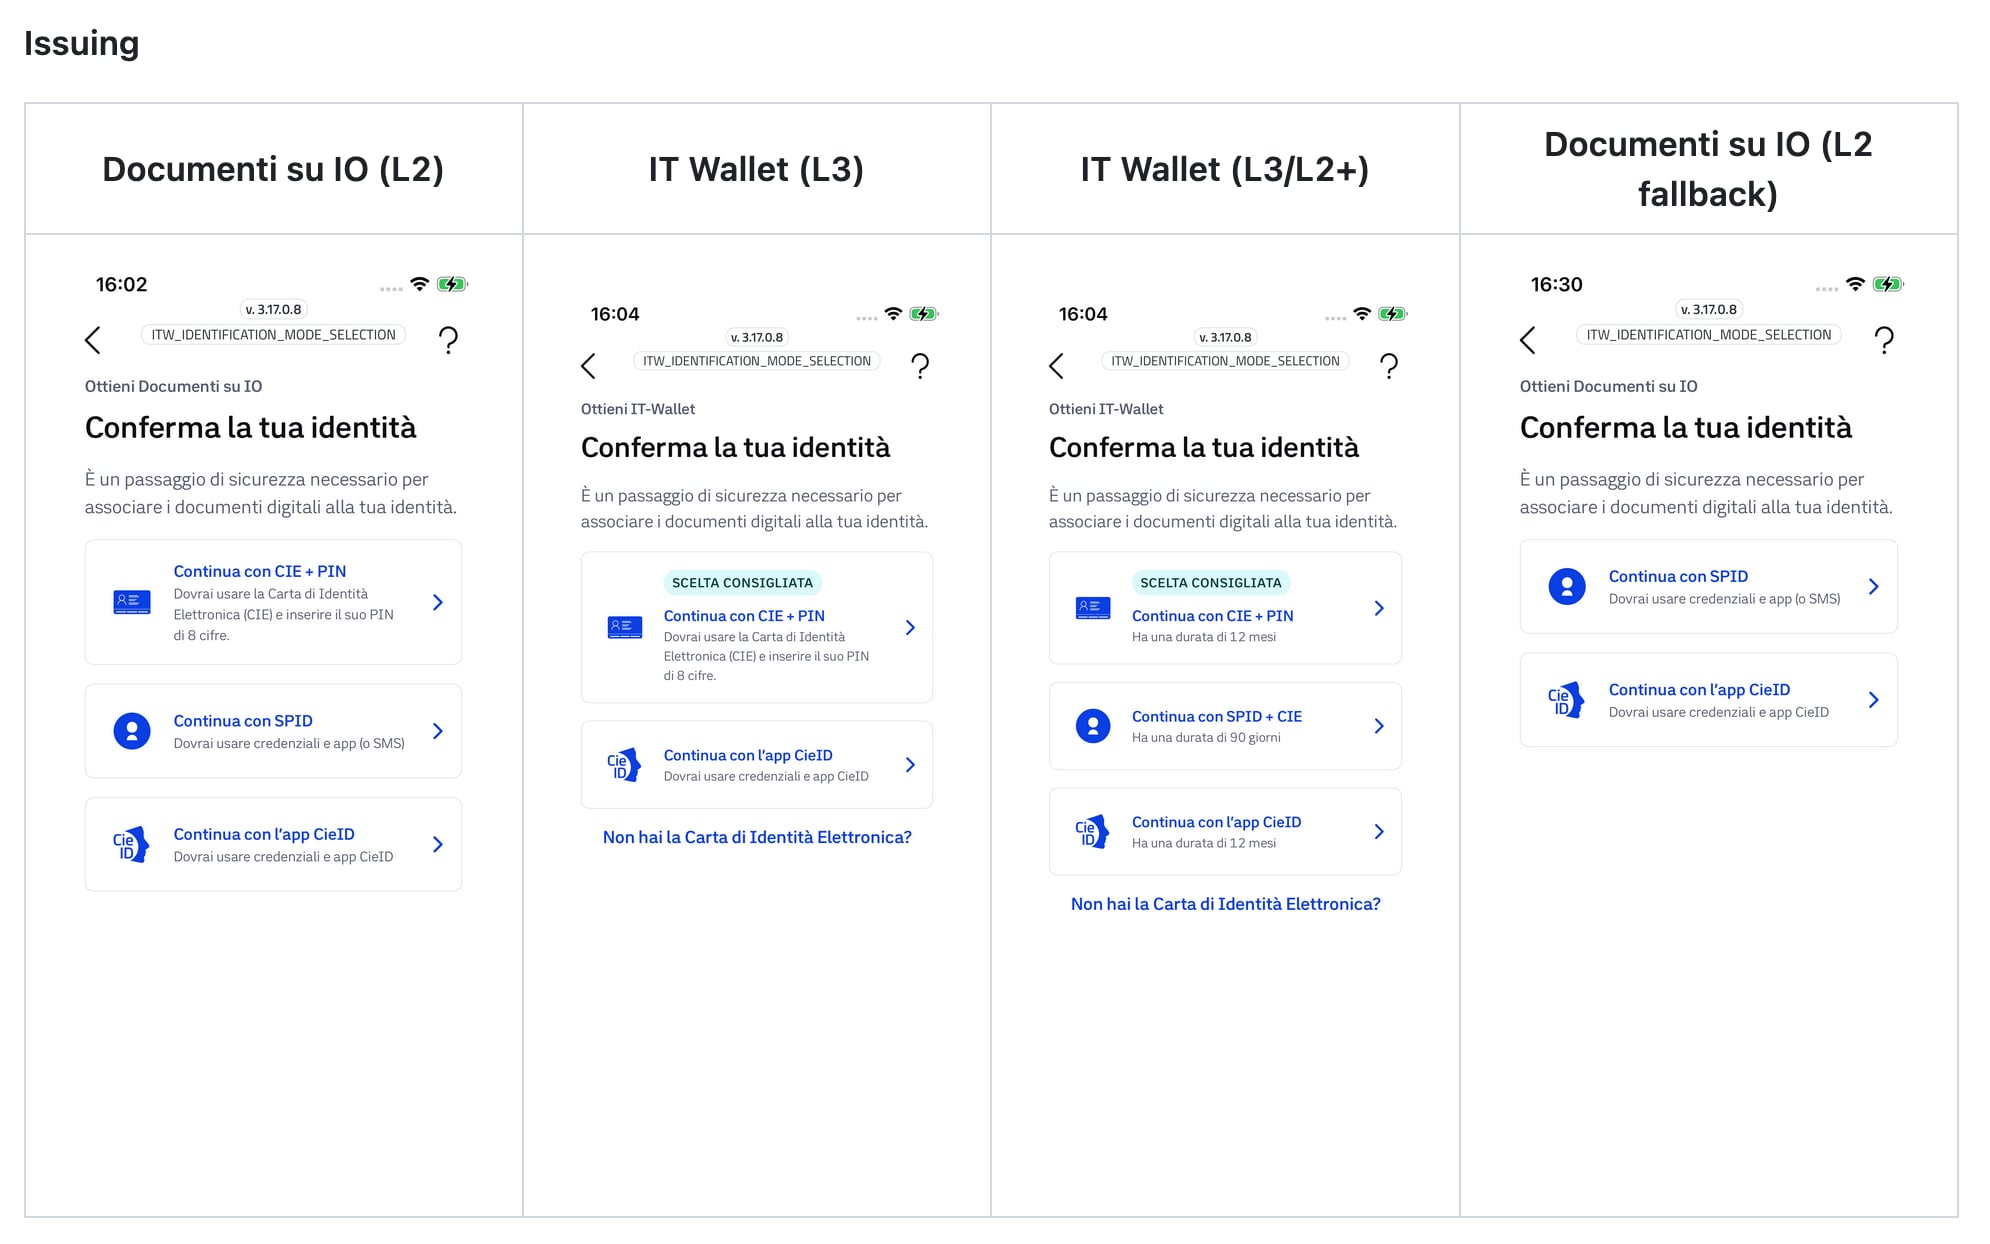
Task: Click CieID logo icon in L2 fallback screen
Action: [x=1565, y=700]
